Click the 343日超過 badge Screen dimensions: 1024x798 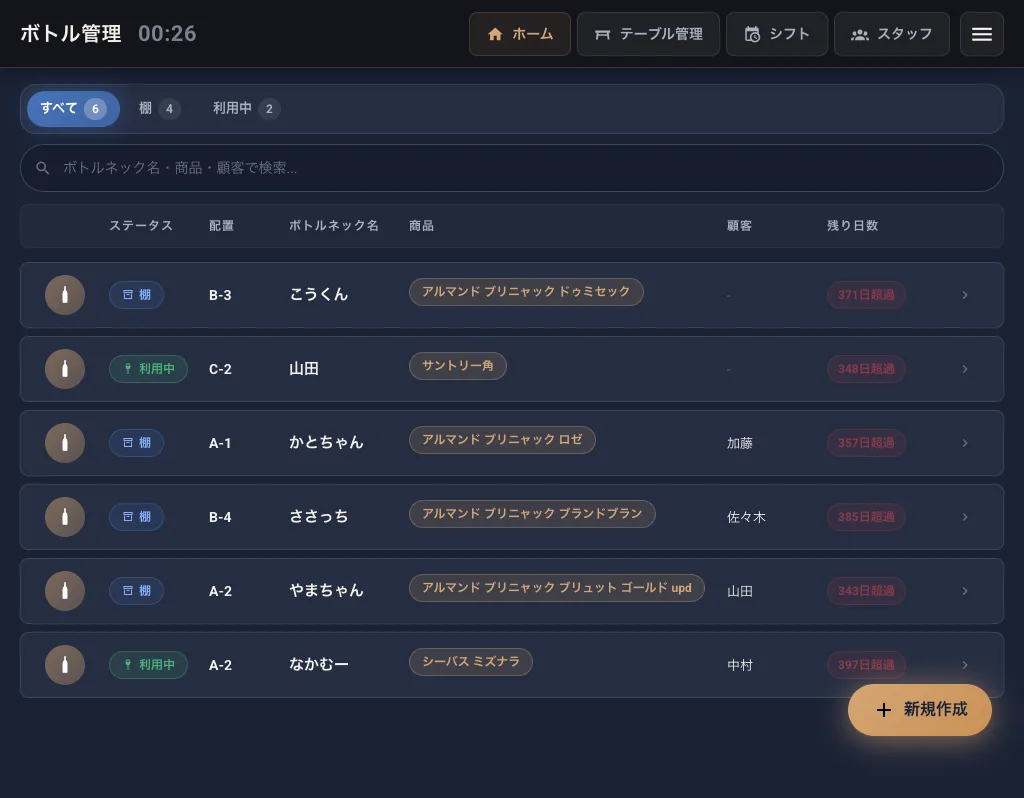tap(866, 591)
